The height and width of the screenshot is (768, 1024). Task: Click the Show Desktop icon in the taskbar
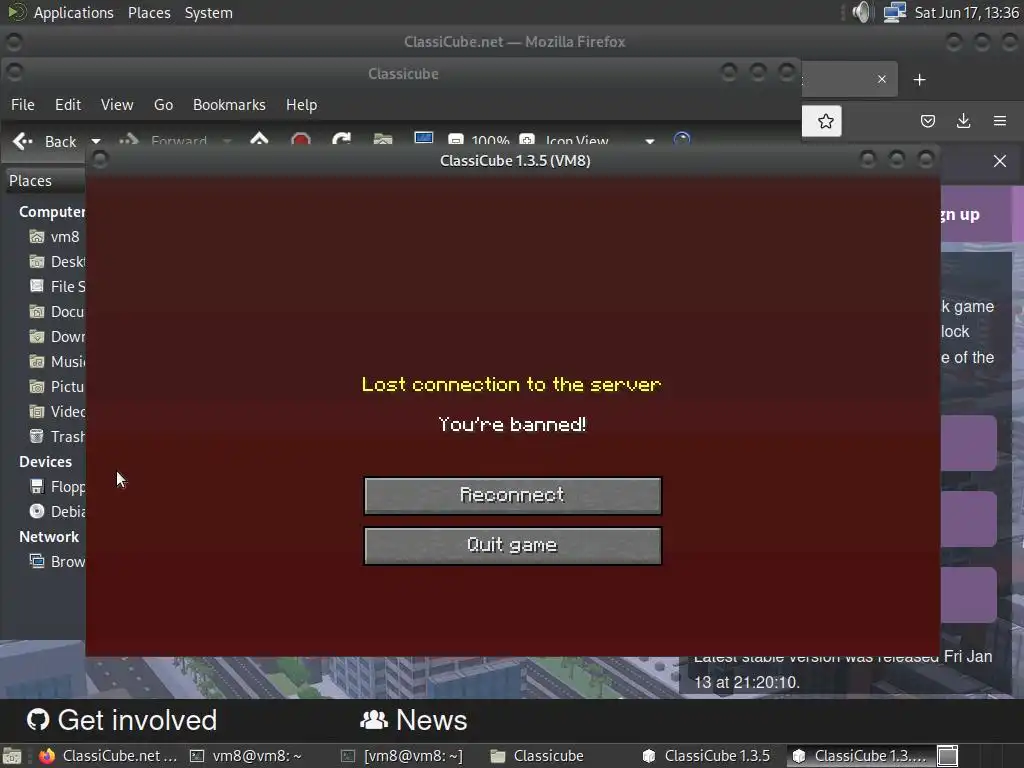click(12, 756)
